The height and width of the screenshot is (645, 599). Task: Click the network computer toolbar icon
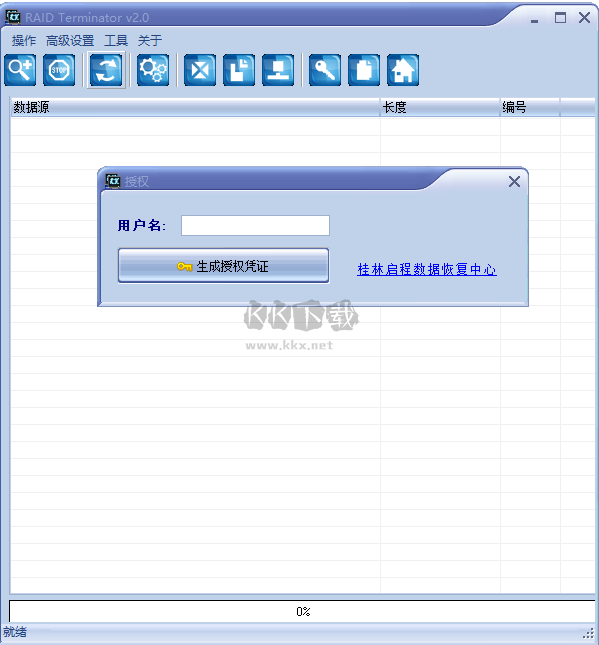click(278, 70)
